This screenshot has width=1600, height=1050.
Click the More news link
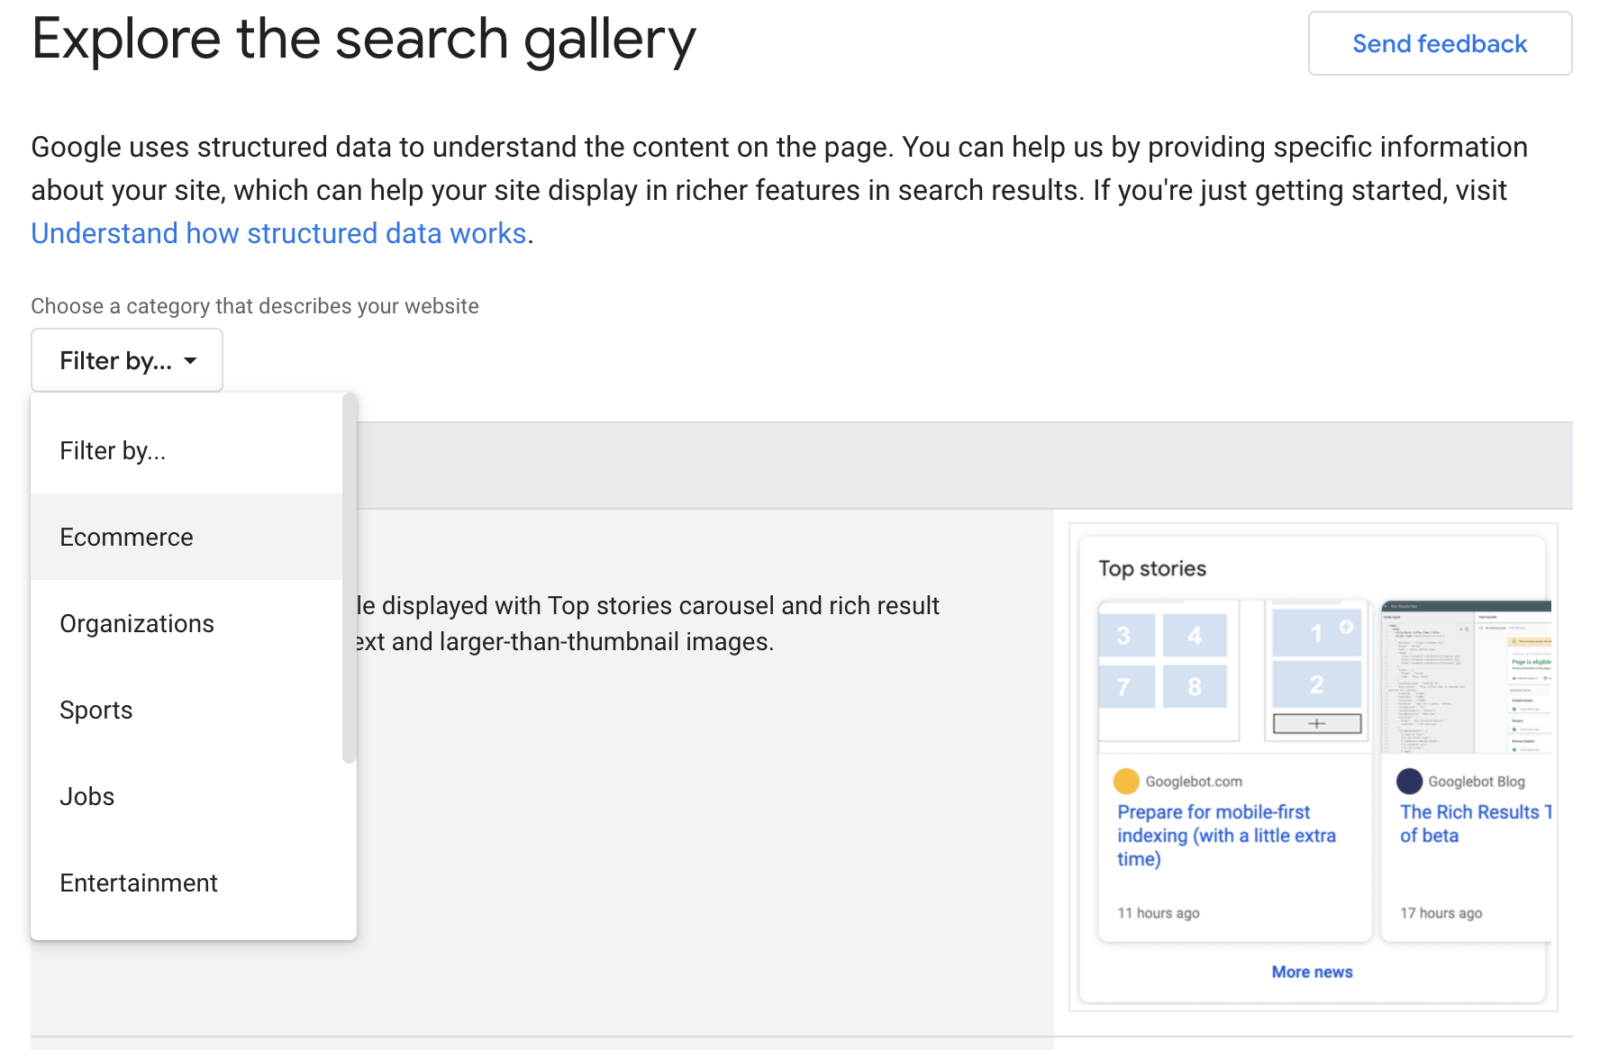pyautogui.click(x=1311, y=972)
